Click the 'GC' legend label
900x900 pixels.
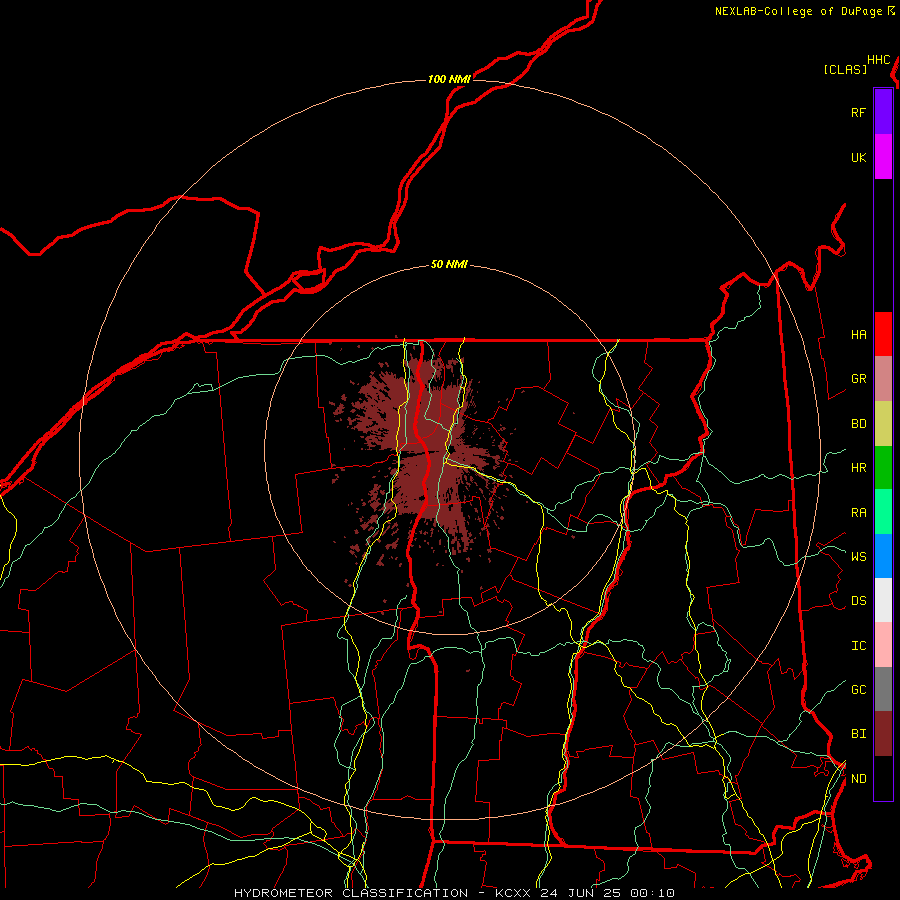tap(858, 690)
